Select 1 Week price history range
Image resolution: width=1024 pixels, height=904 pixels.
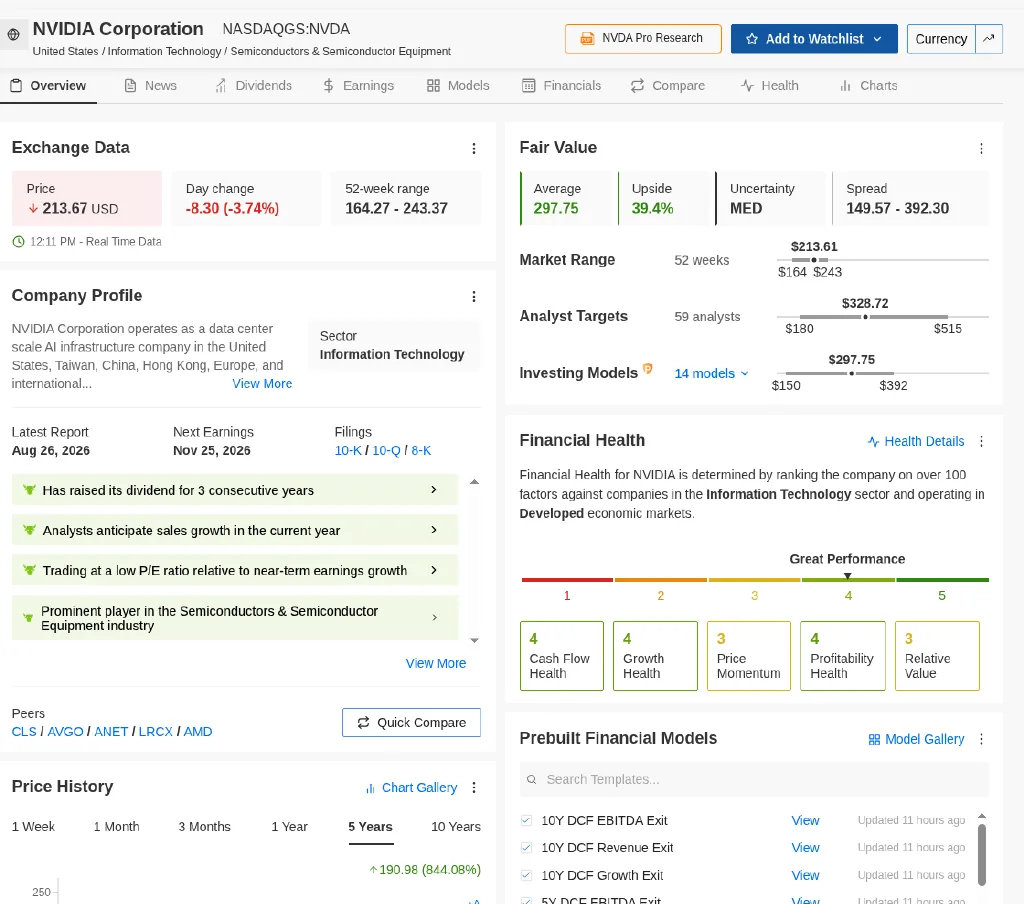pos(33,826)
